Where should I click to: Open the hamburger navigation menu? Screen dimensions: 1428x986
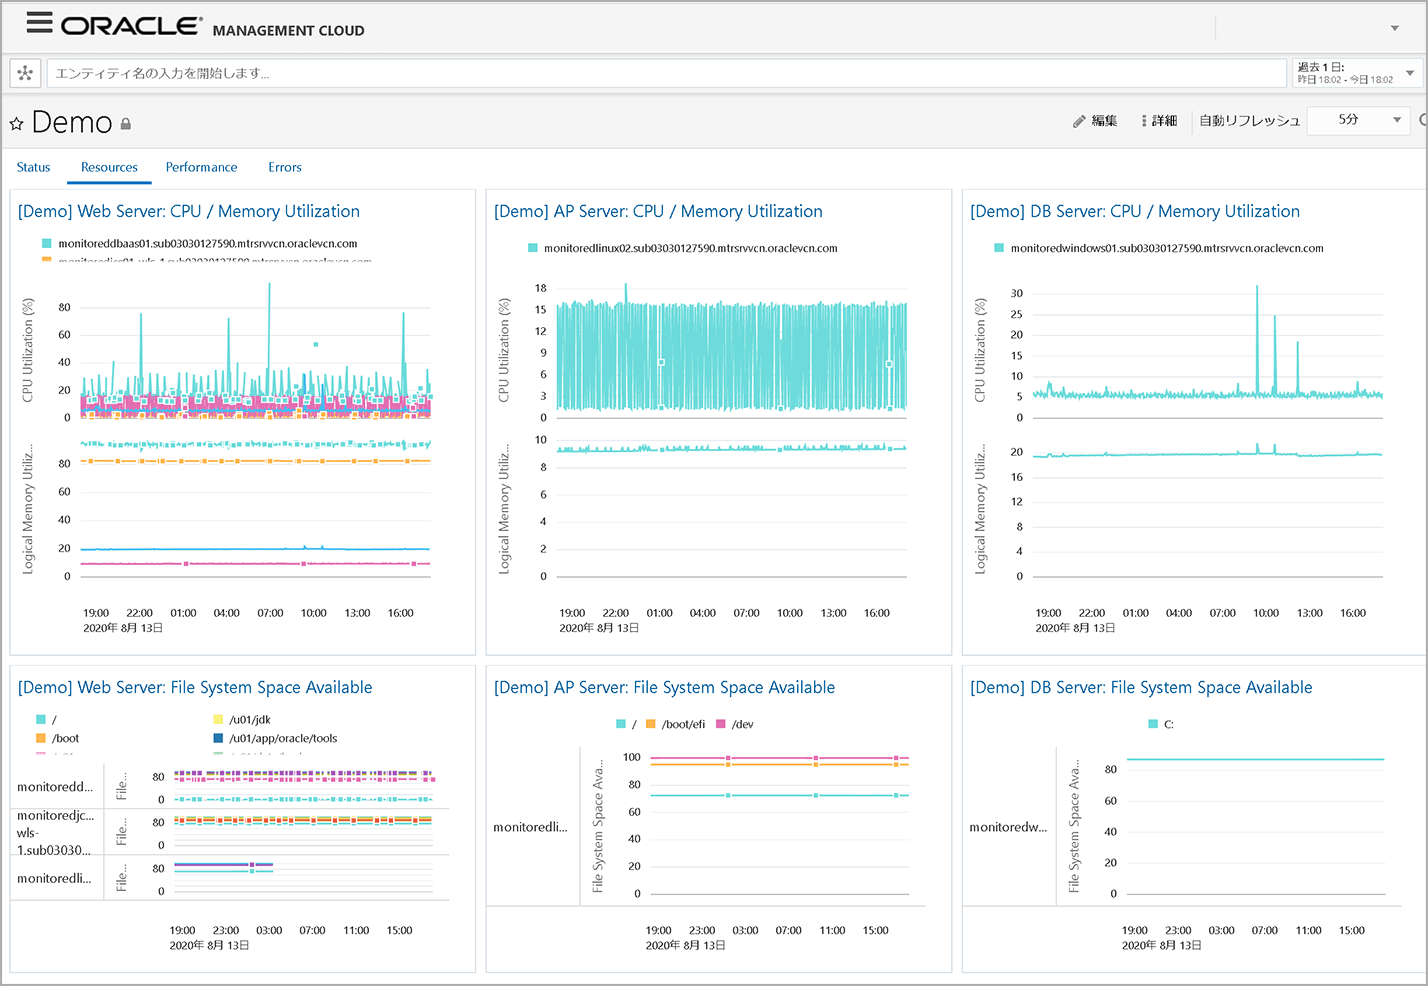[39, 23]
